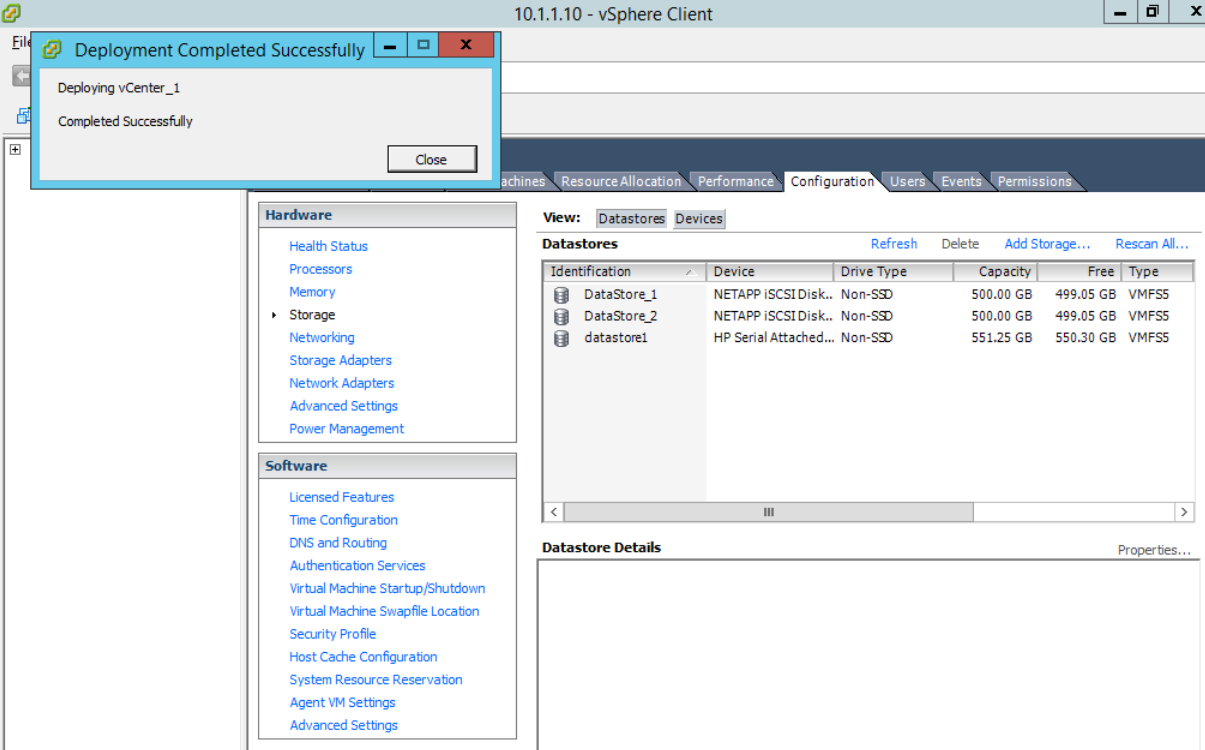Switch the view to Devices

(698, 218)
